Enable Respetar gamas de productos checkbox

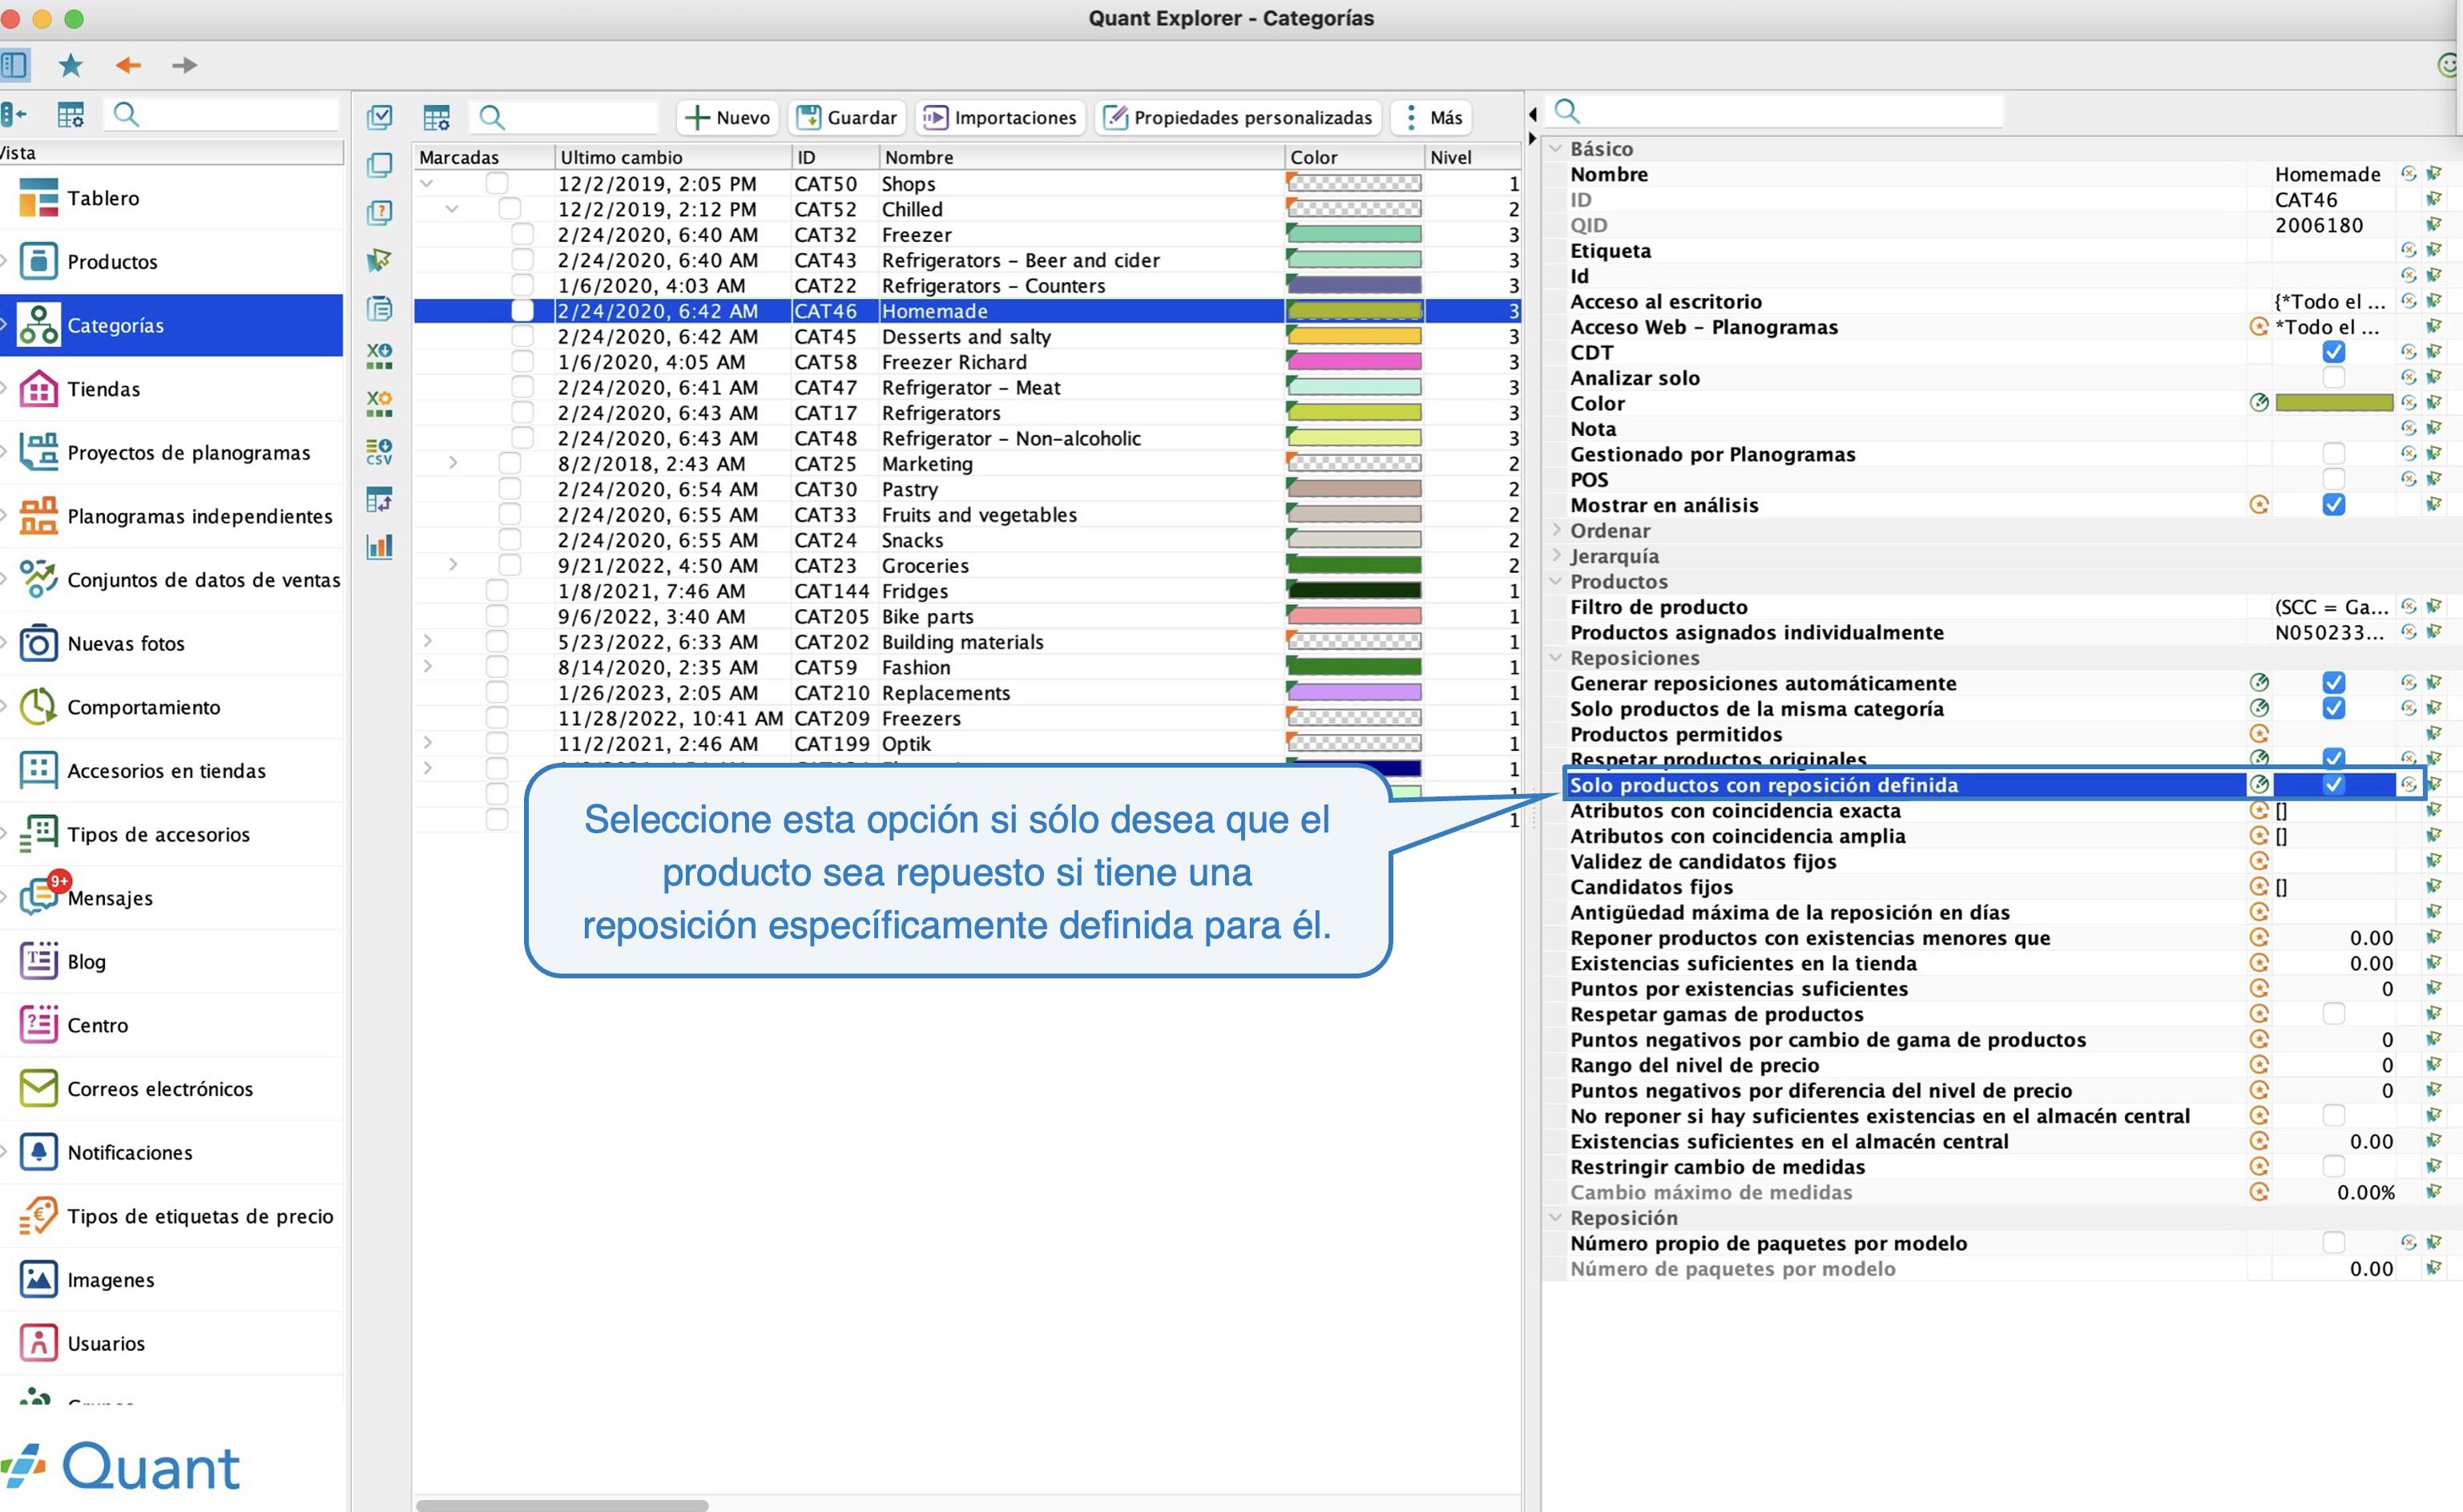(2333, 1014)
